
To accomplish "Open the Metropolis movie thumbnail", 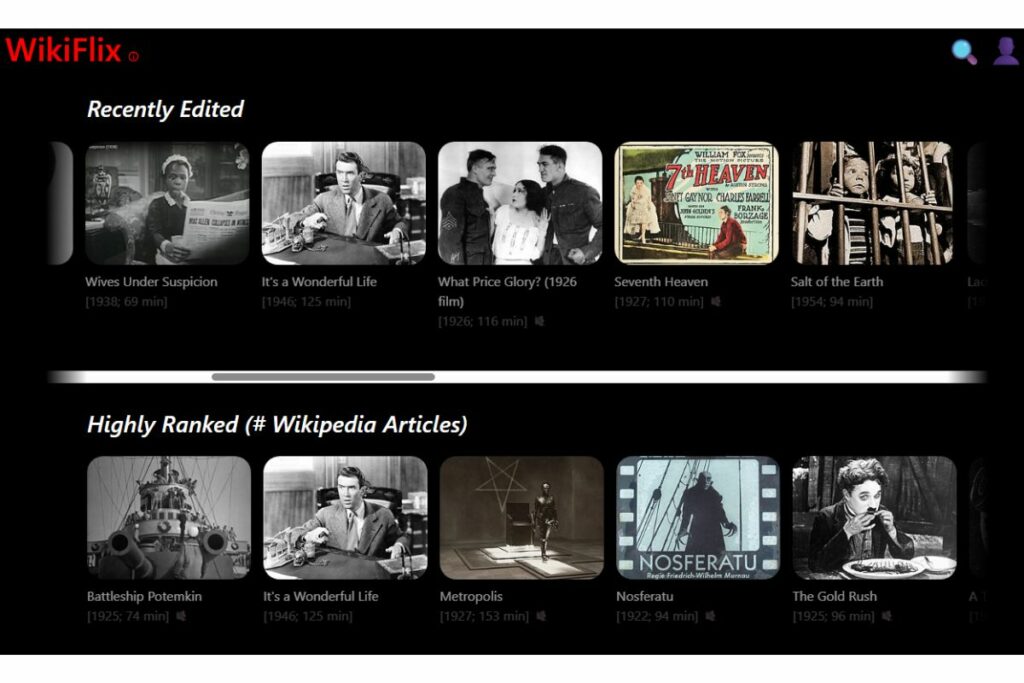I will [x=518, y=516].
